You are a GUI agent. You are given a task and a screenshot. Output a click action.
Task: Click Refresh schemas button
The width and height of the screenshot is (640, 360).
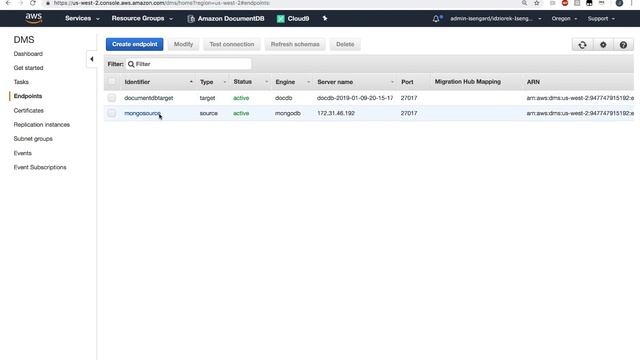pos(295,44)
